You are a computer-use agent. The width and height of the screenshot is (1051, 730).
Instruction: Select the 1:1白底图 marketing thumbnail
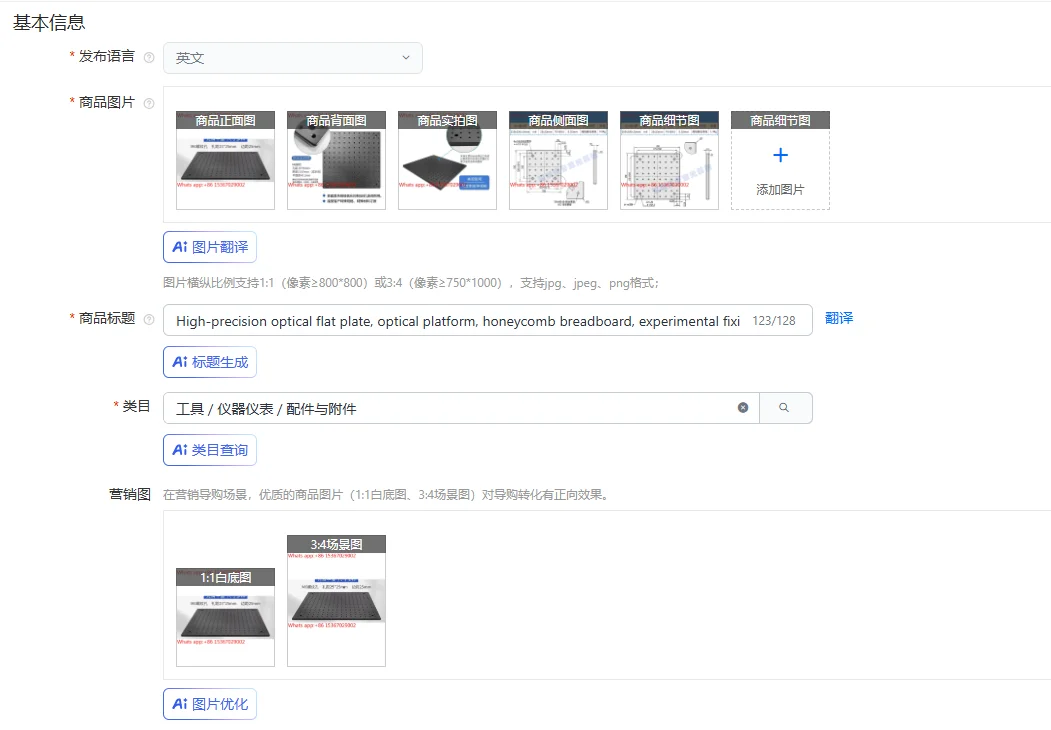click(225, 617)
